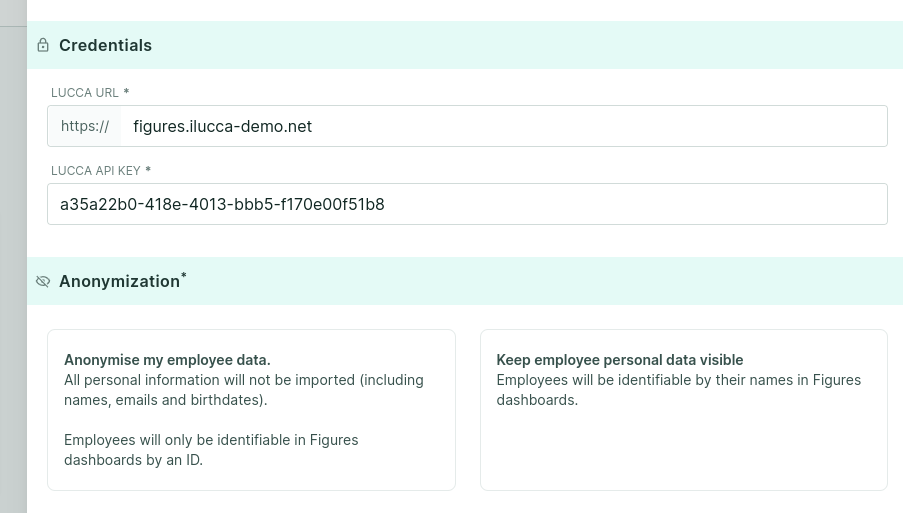Select Keep employee personal data visible option

684,410
